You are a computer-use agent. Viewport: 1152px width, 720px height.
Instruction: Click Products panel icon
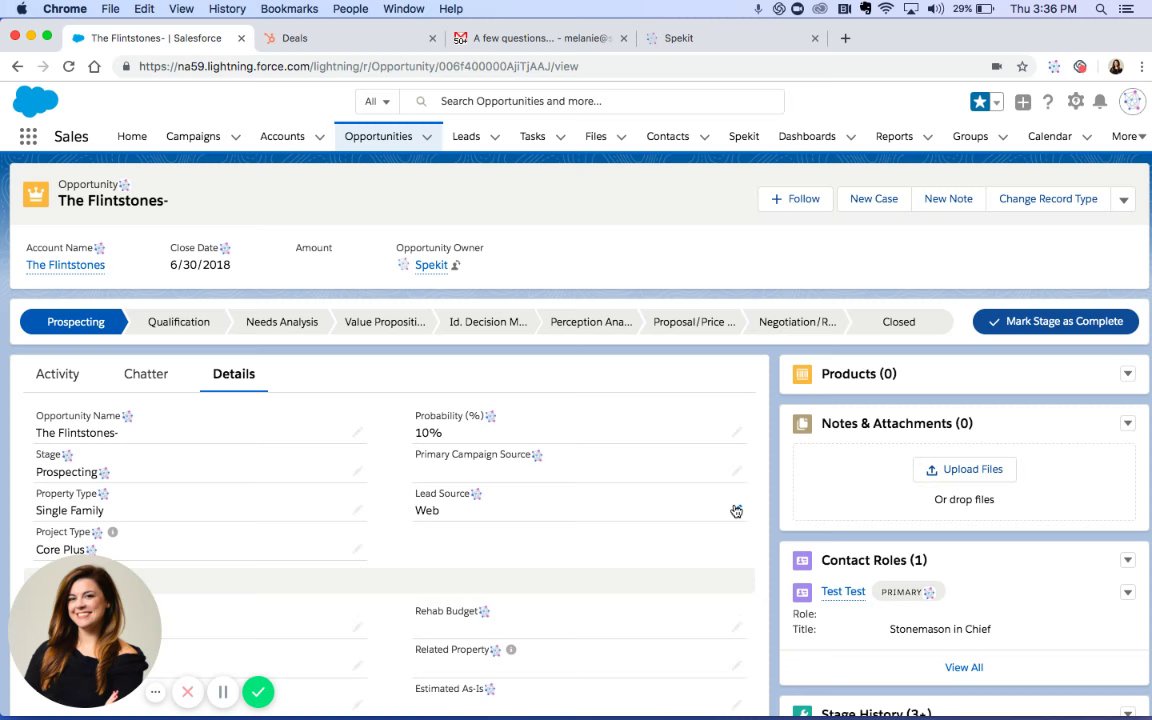(802, 374)
